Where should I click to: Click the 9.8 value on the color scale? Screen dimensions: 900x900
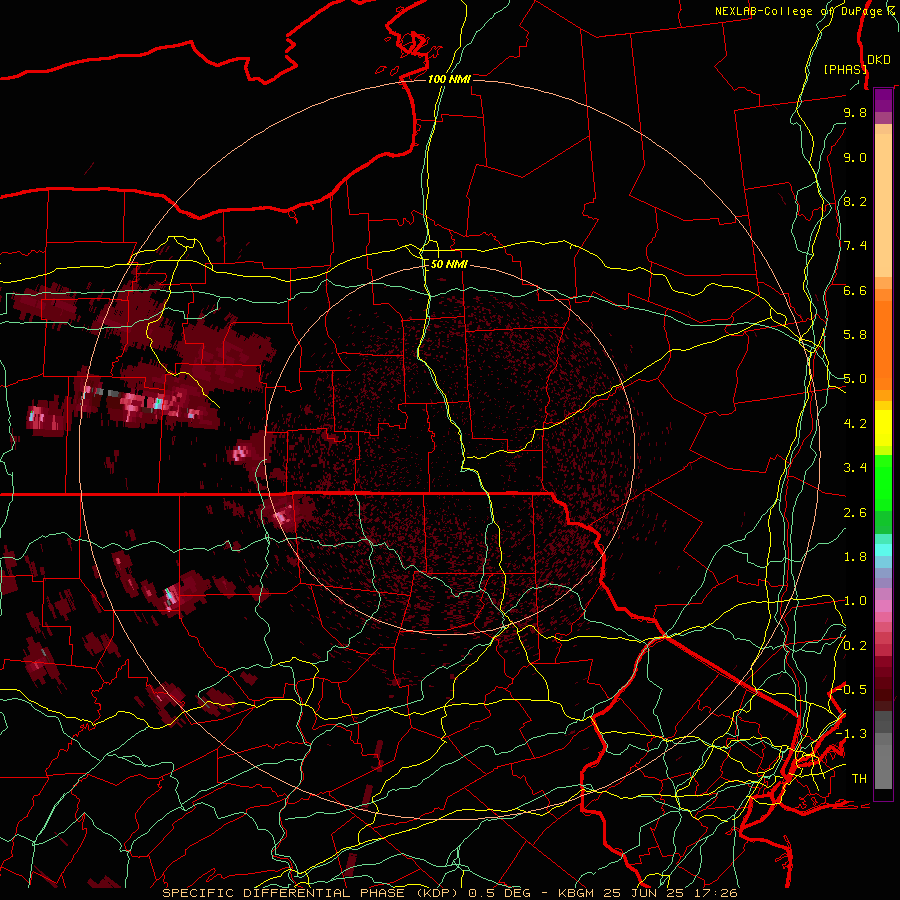point(855,112)
